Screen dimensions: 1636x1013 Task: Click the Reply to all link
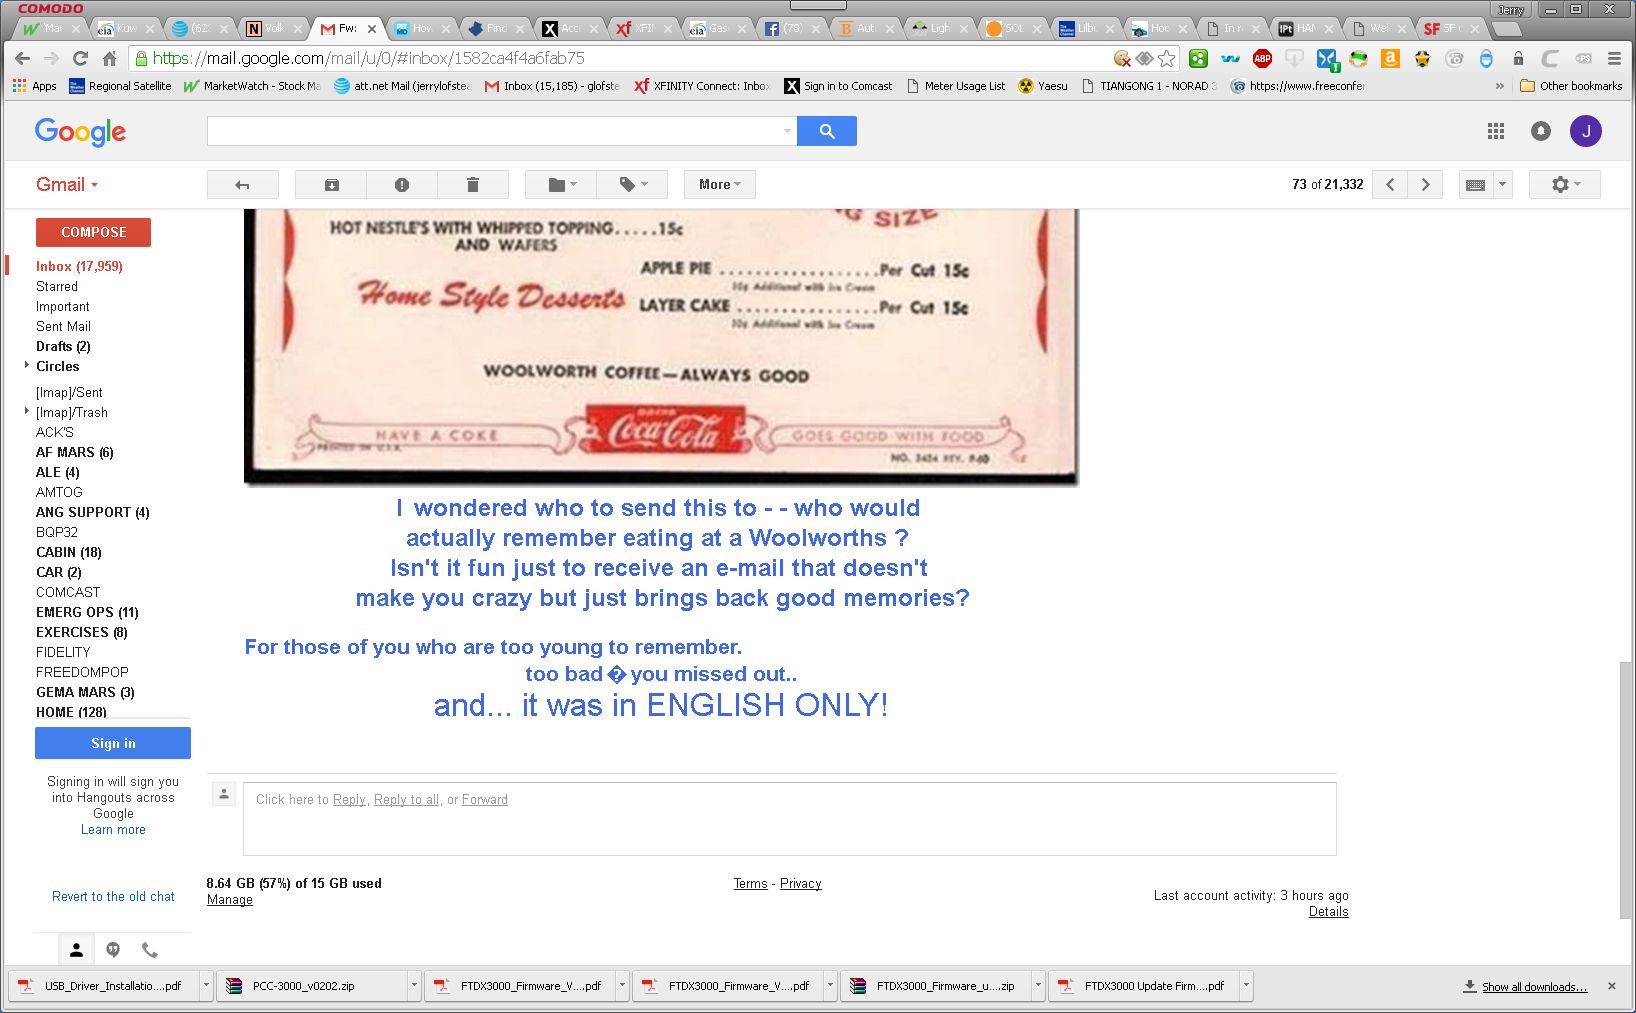click(x=406, y=800)
